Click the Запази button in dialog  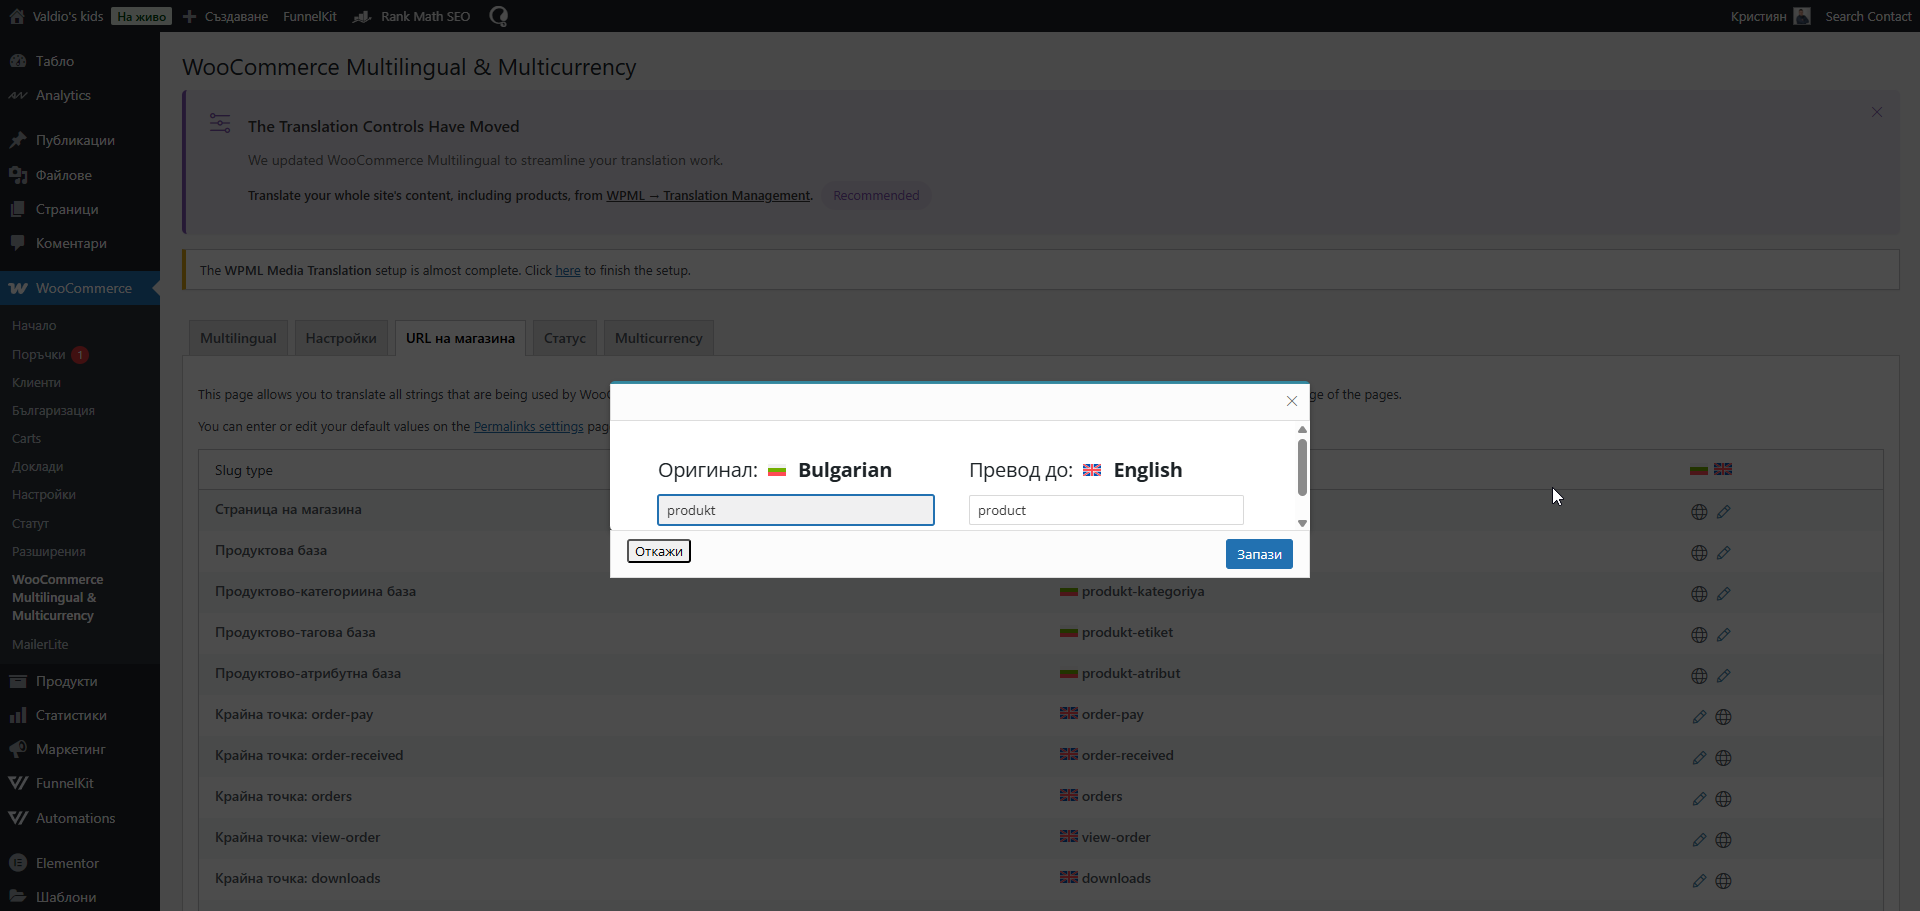1259,554
